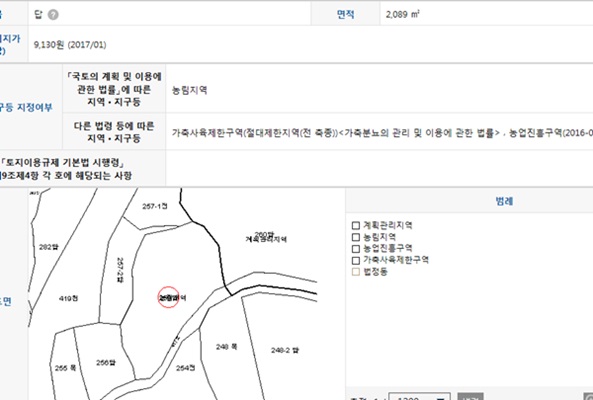Open the map scale dropdown
Image resolution: width=593 pixels, height=400 pixels.
click(x=419, y=397)
